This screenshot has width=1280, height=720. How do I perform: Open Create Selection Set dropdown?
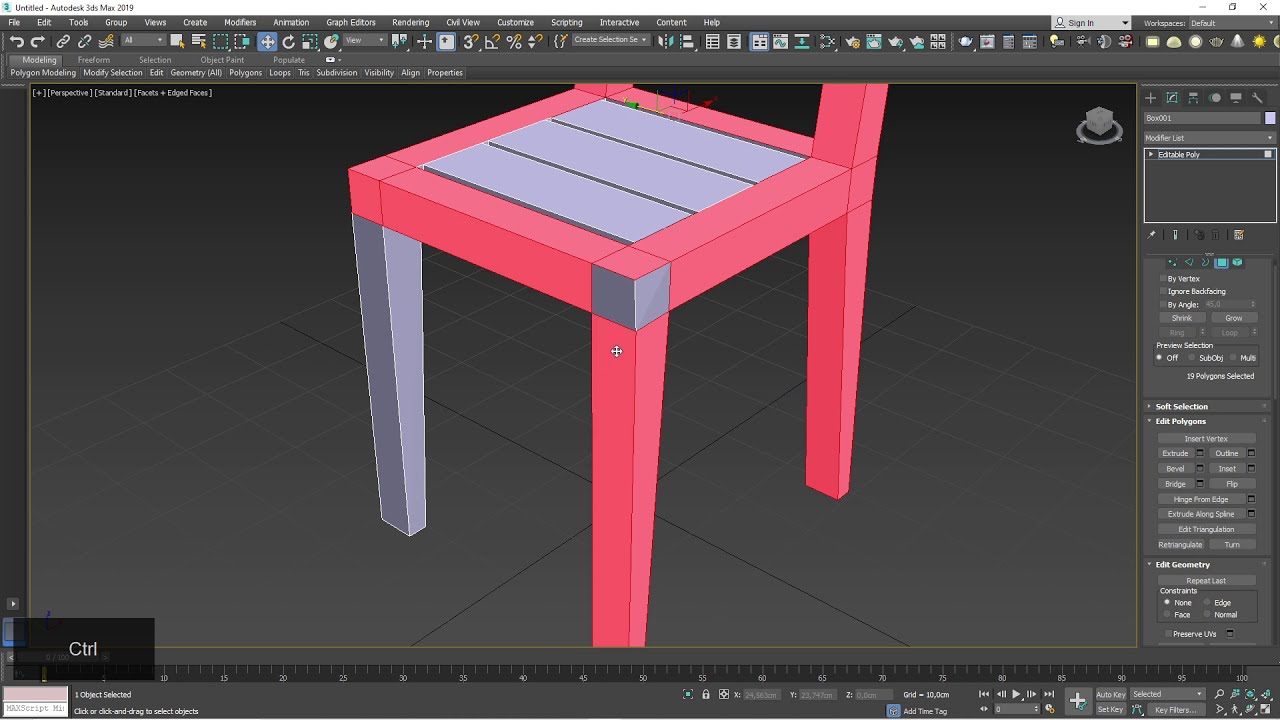(x=610, y=40)
